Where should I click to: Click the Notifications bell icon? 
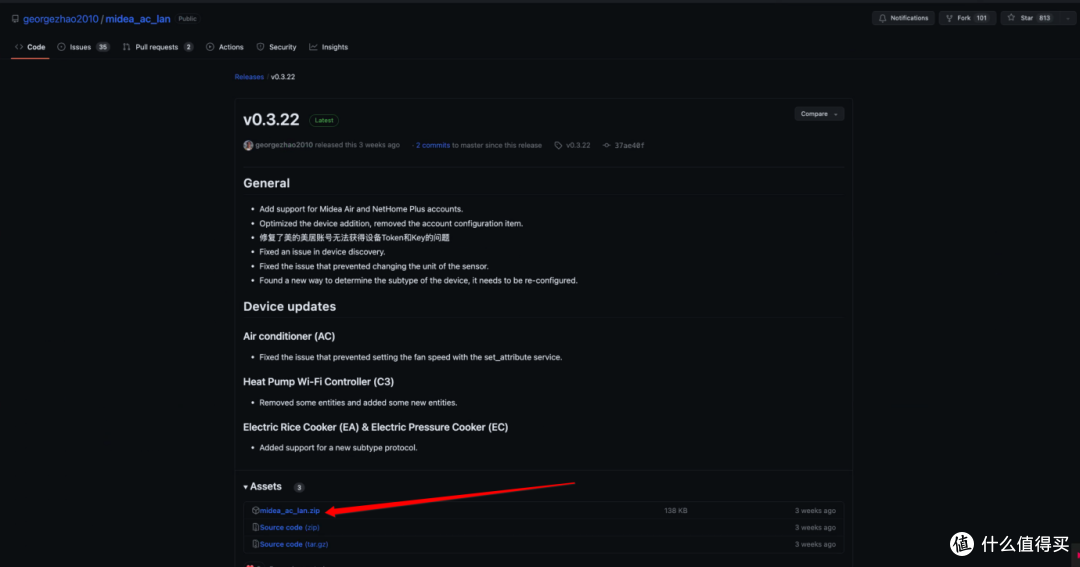[x=882, y=18]
